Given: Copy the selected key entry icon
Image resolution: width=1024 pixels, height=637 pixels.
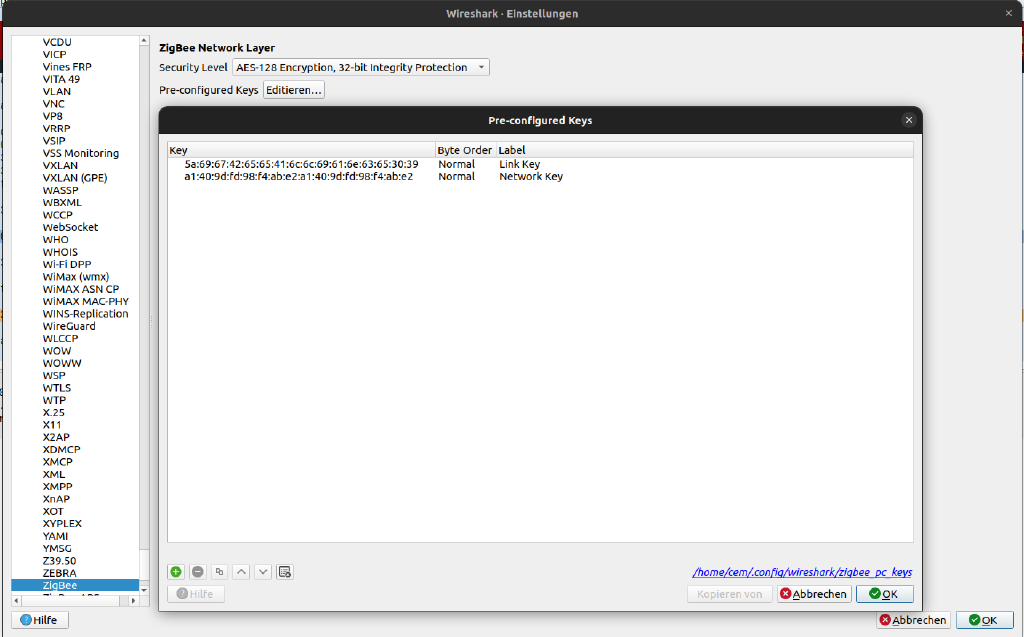Looking at the screenshot, I should (x=219, y=572).
